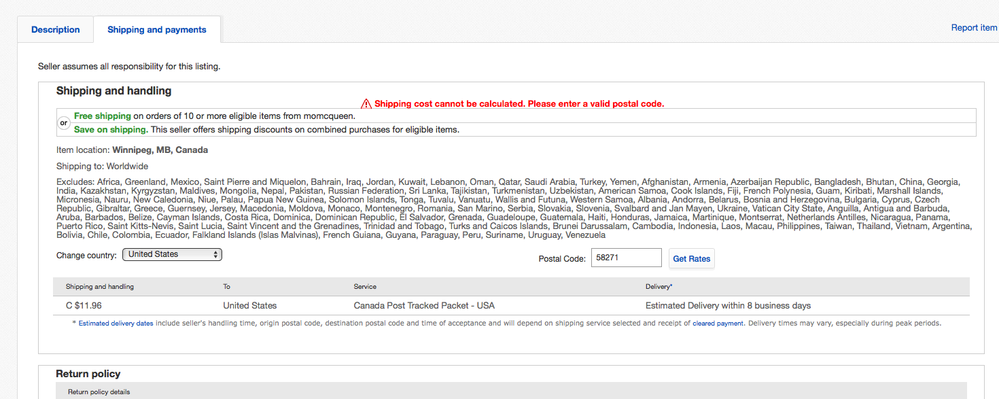Screen dimensions: 999x399
Task: Click the Service column header
Action: pos(365,287)
